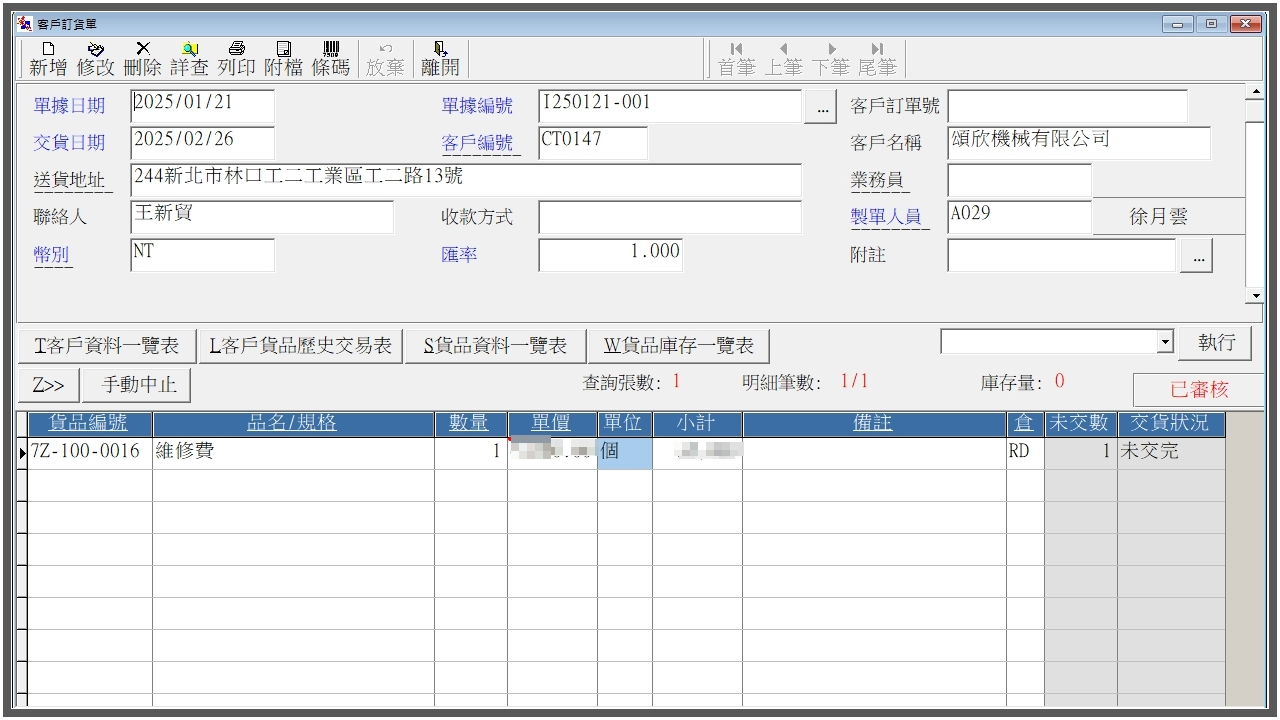Click the Z>> expand button

(x=48, y=385)
